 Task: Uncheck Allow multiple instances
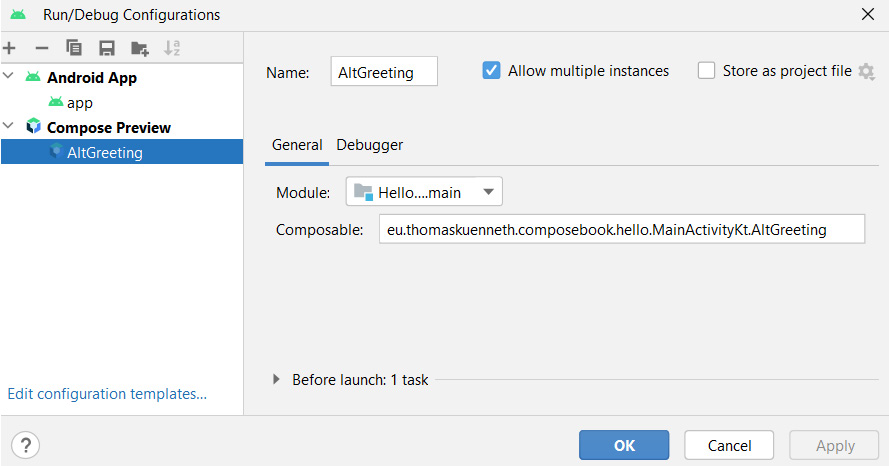491,71
